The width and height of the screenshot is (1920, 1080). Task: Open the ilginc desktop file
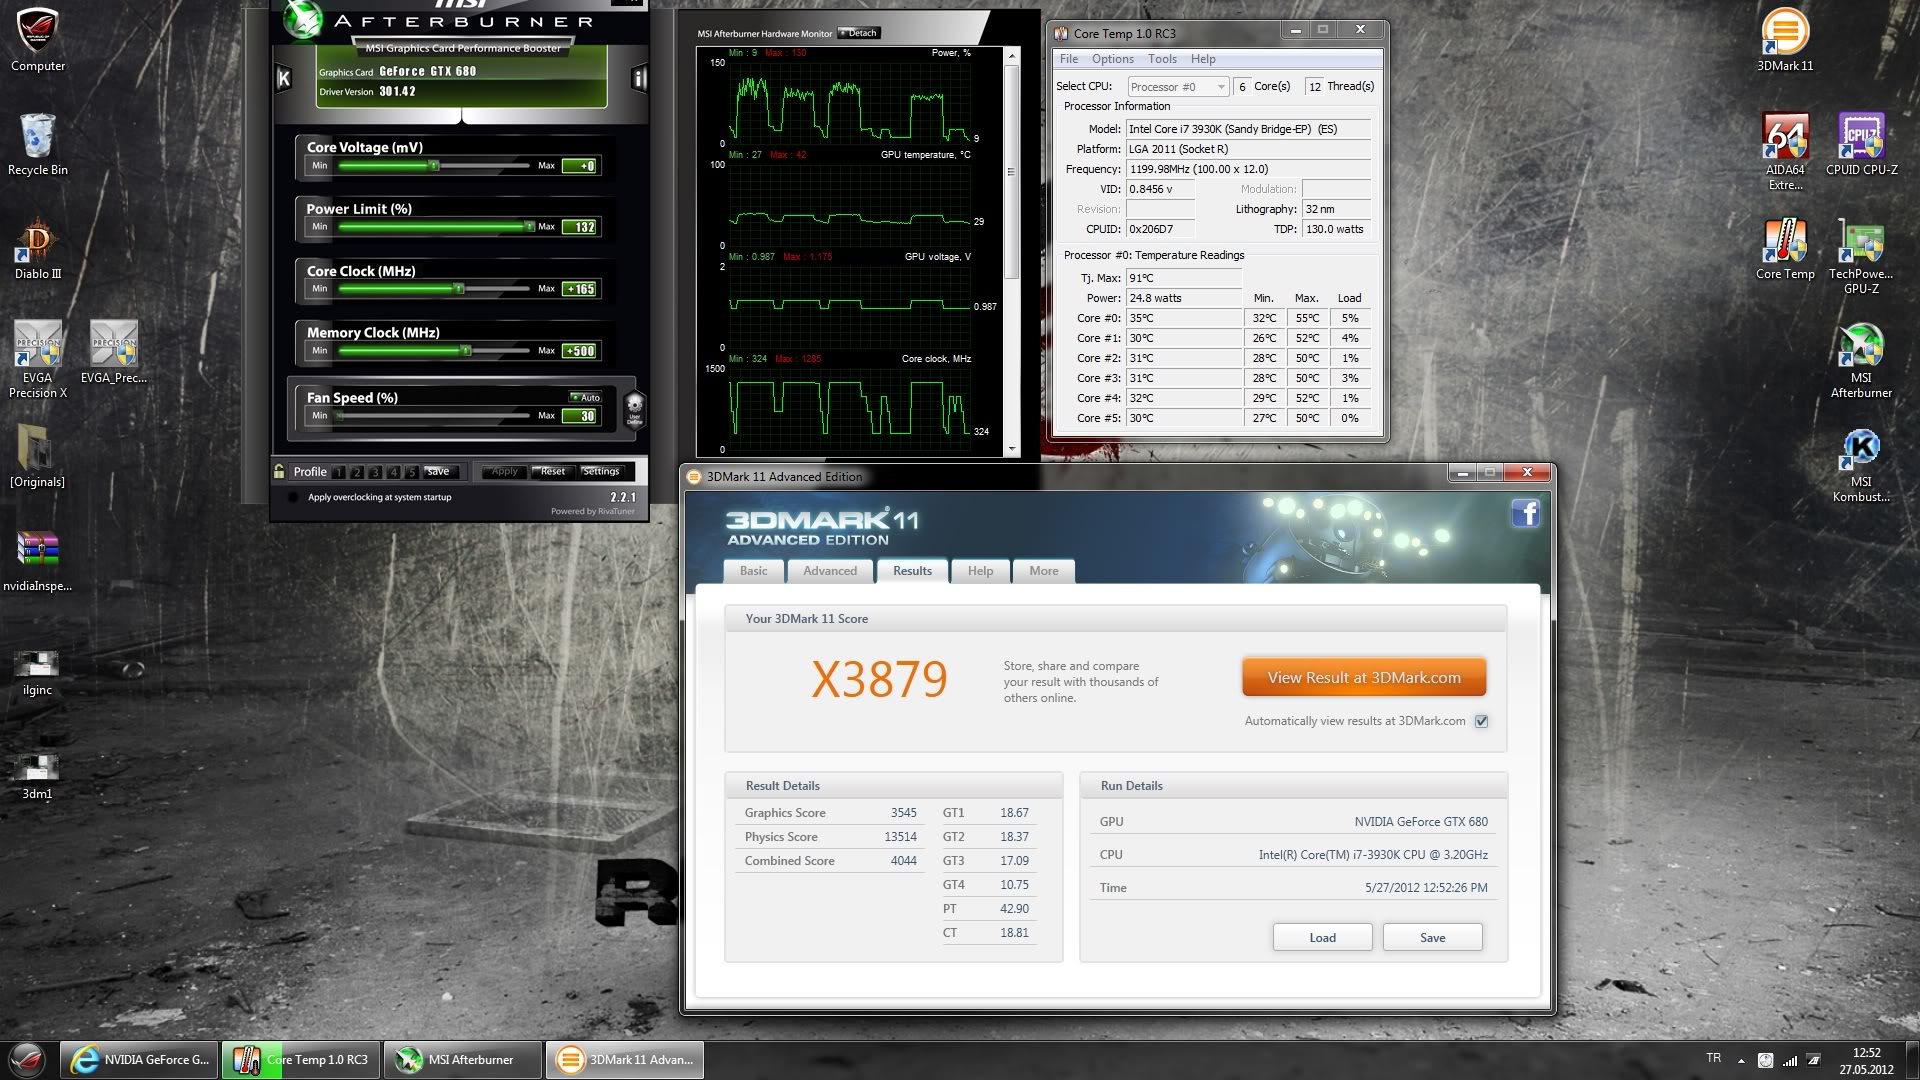coord(38,672)
